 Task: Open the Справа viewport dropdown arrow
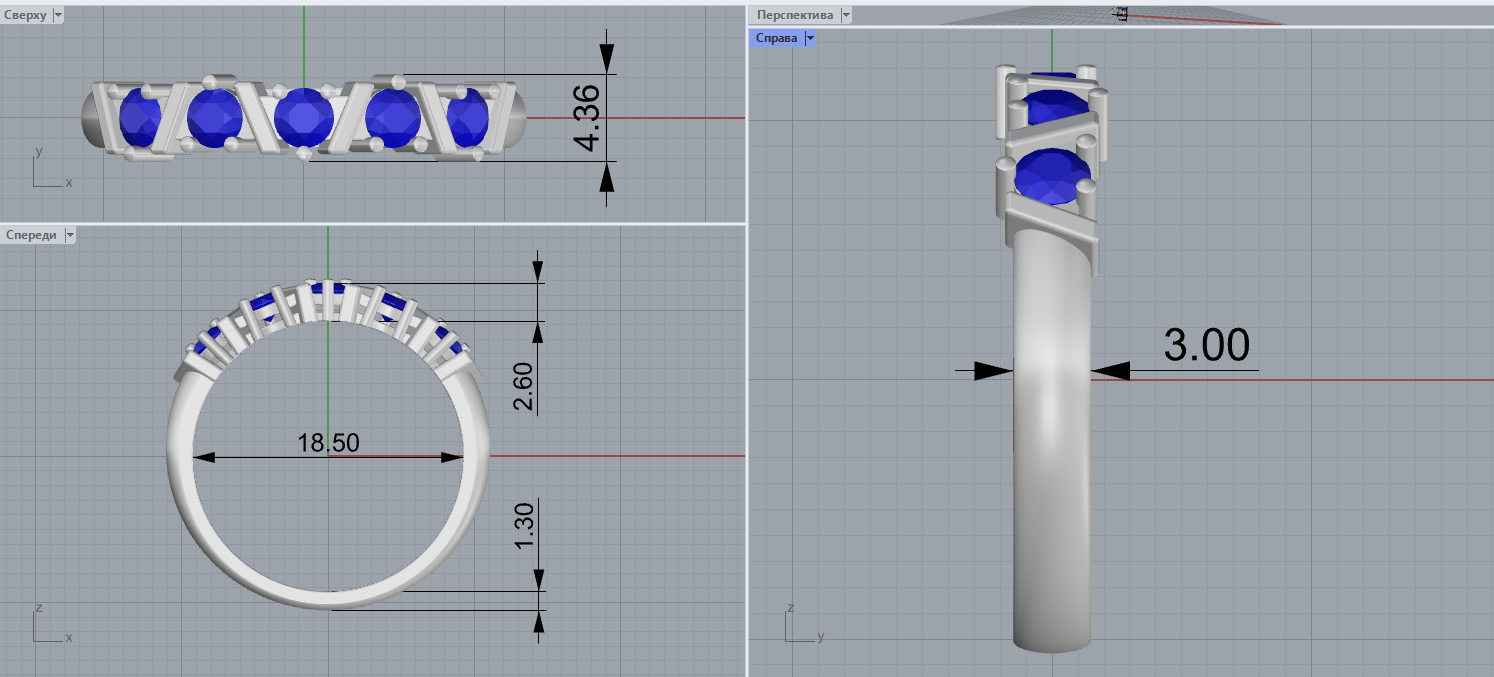click(810, 38)
